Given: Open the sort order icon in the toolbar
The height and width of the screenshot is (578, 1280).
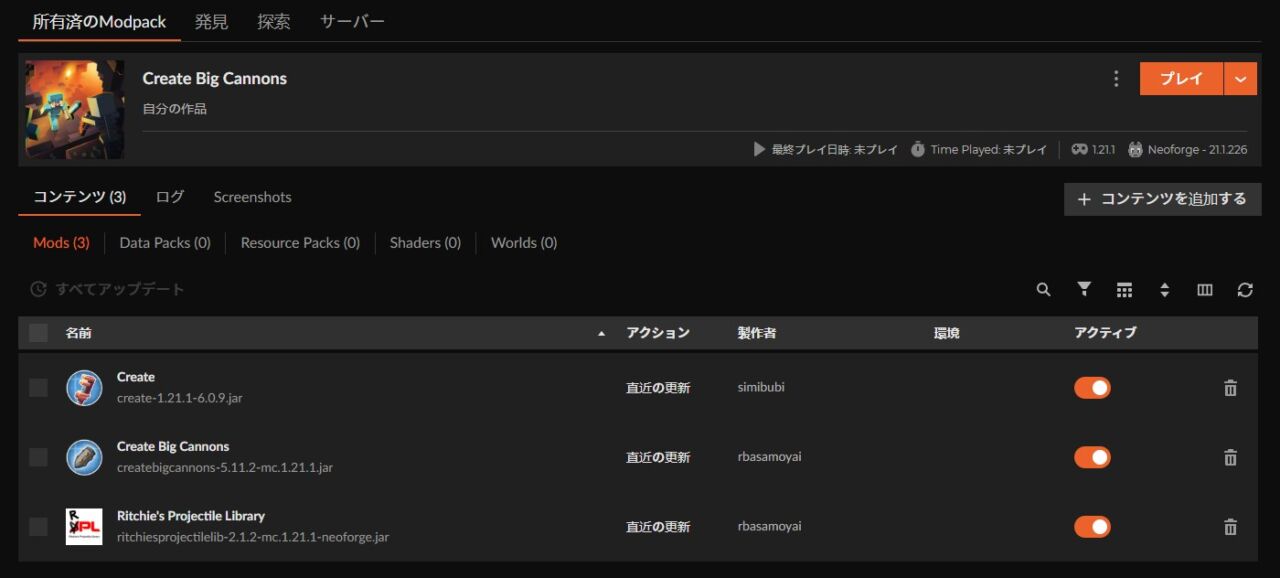Looking at the screenshot, I should (x=1164, y=289).
